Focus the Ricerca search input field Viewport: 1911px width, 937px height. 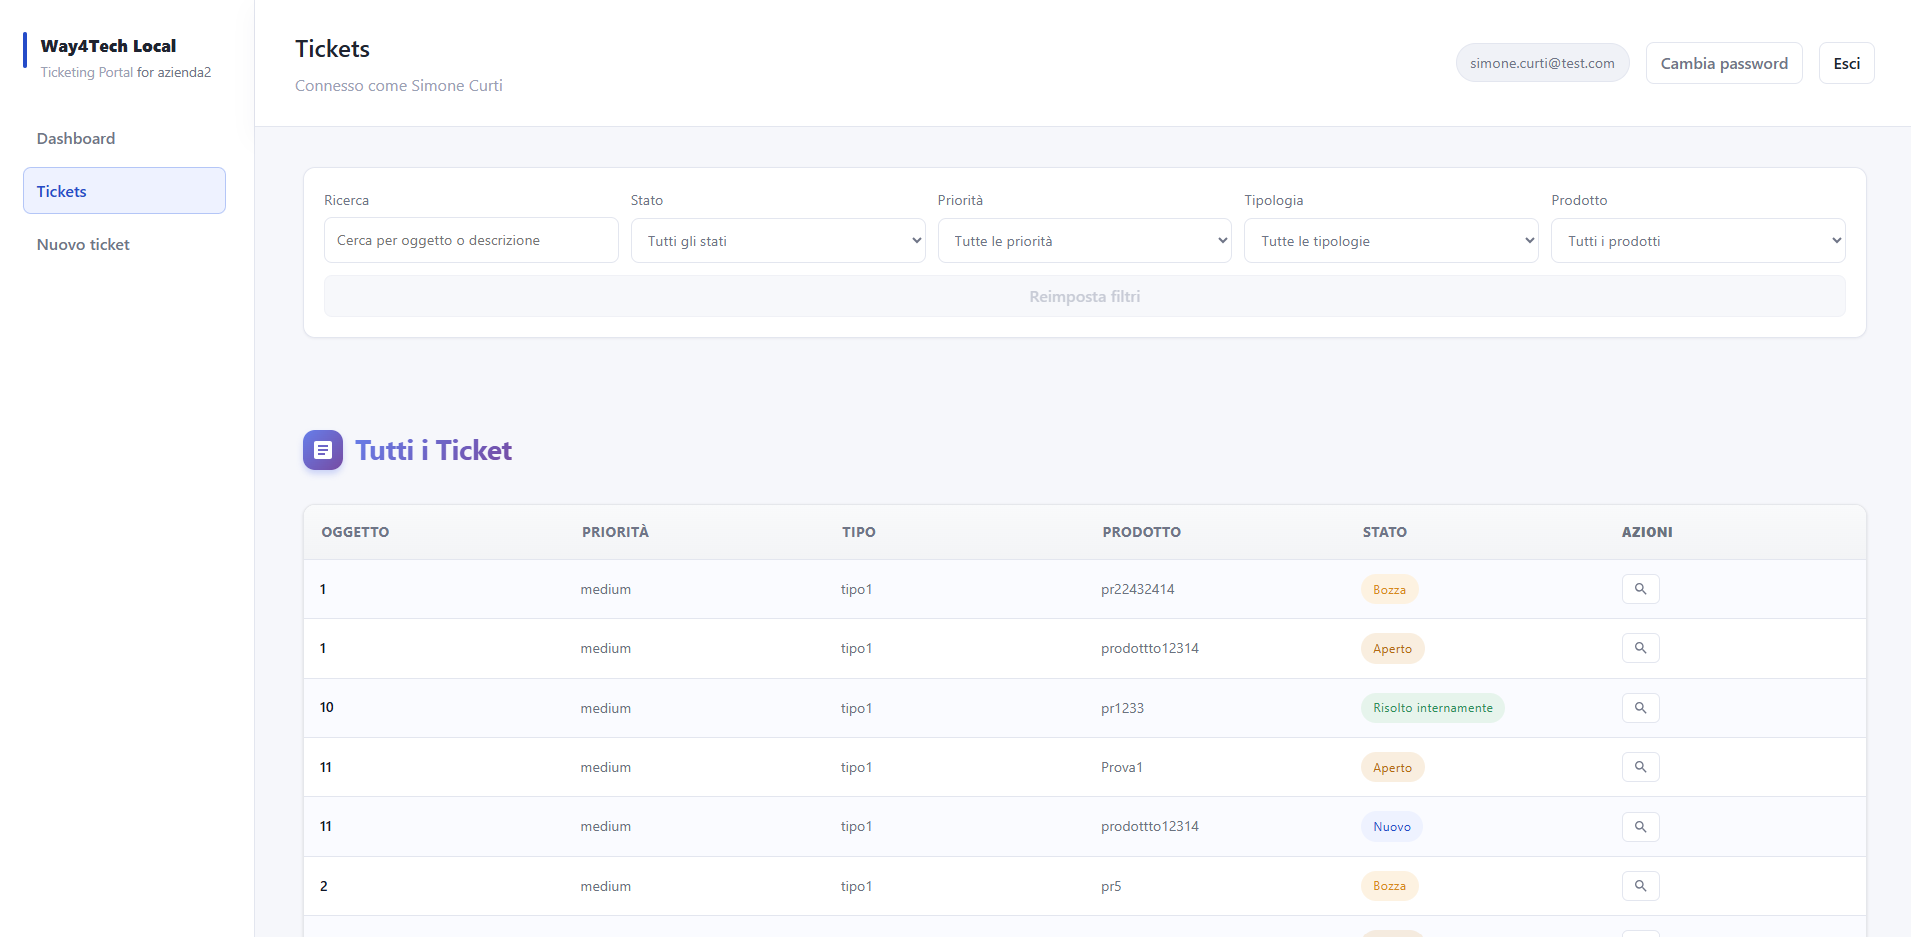(470, 241)
